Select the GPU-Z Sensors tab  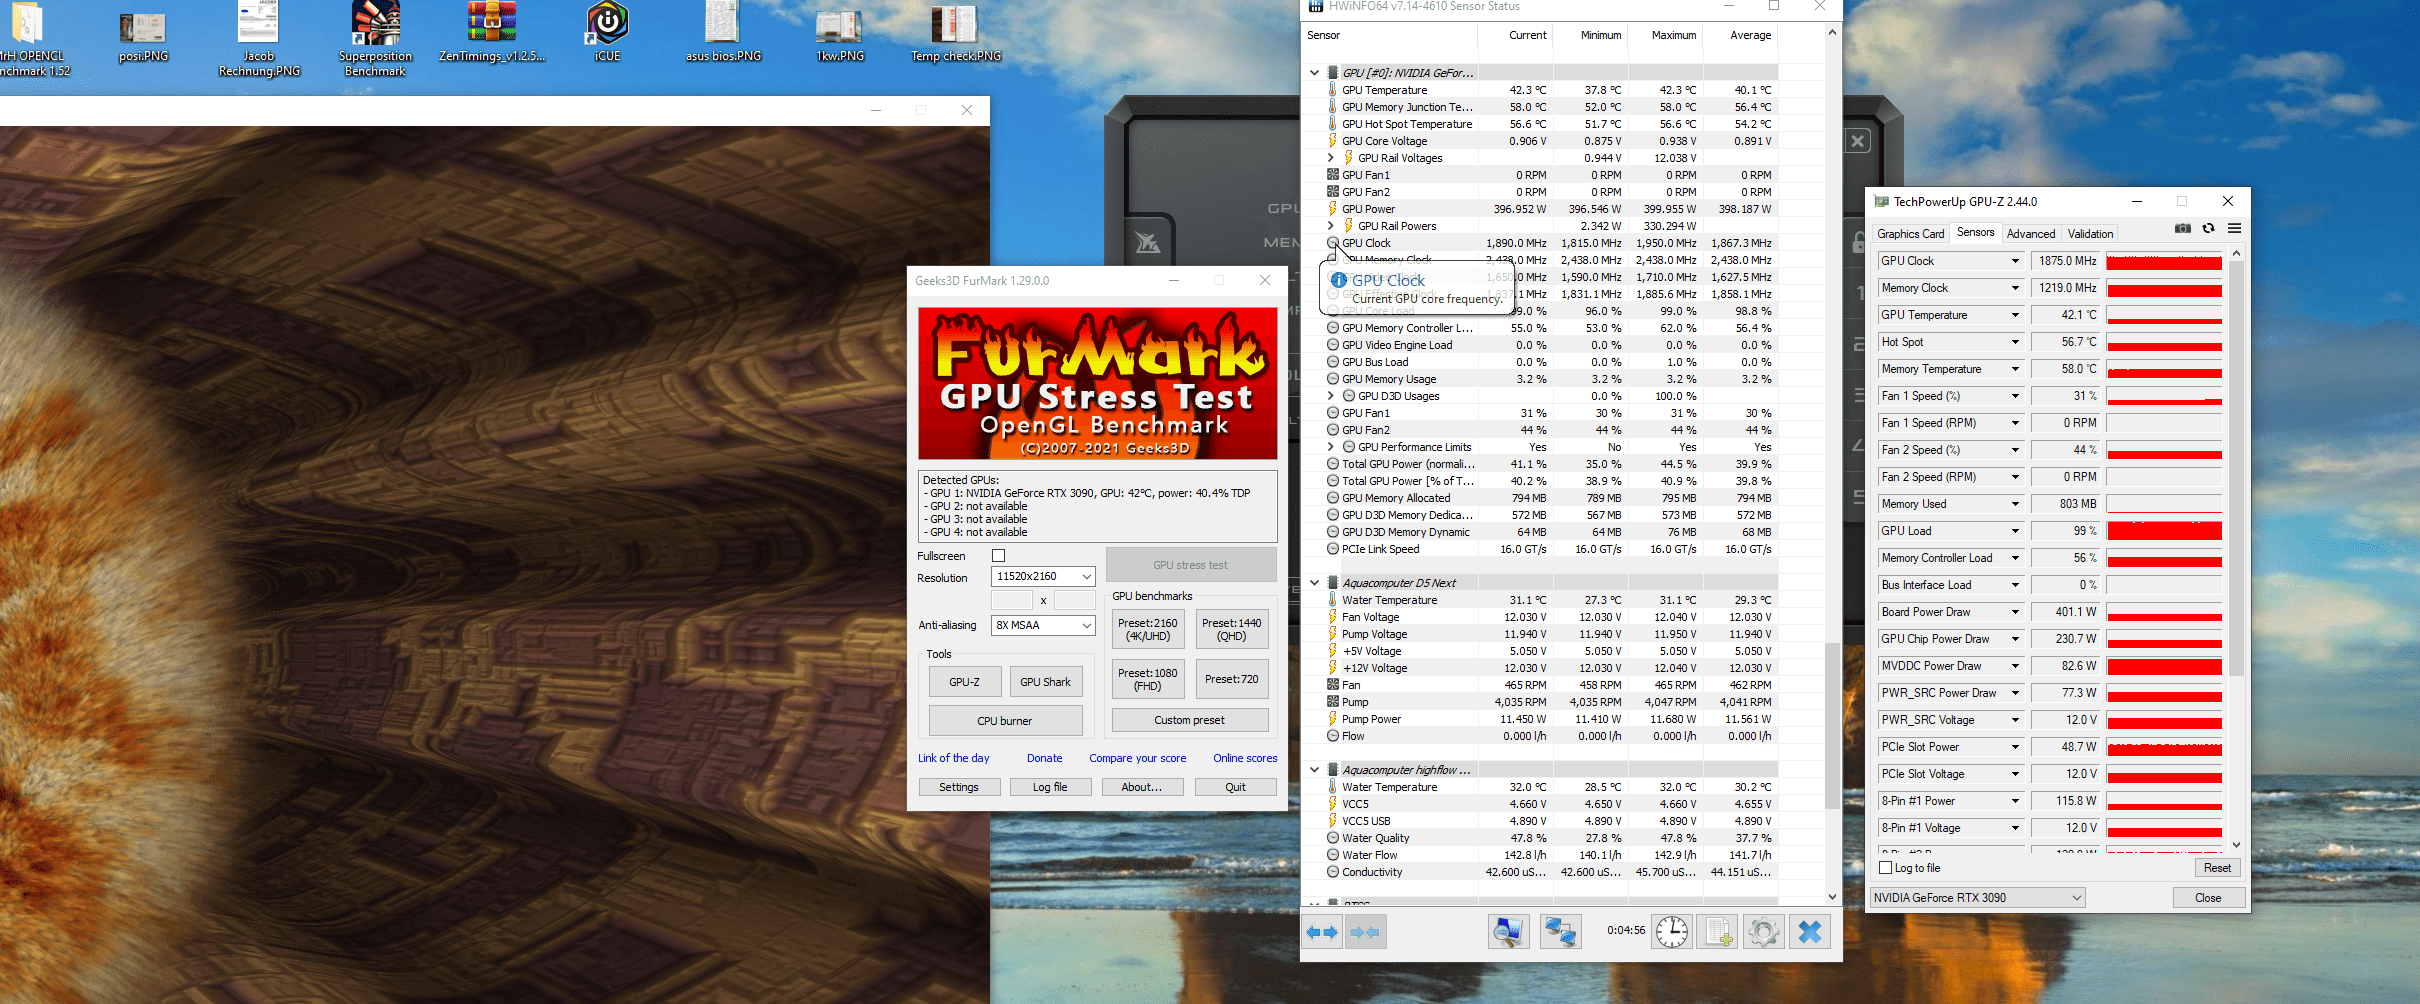(1975, 232)
